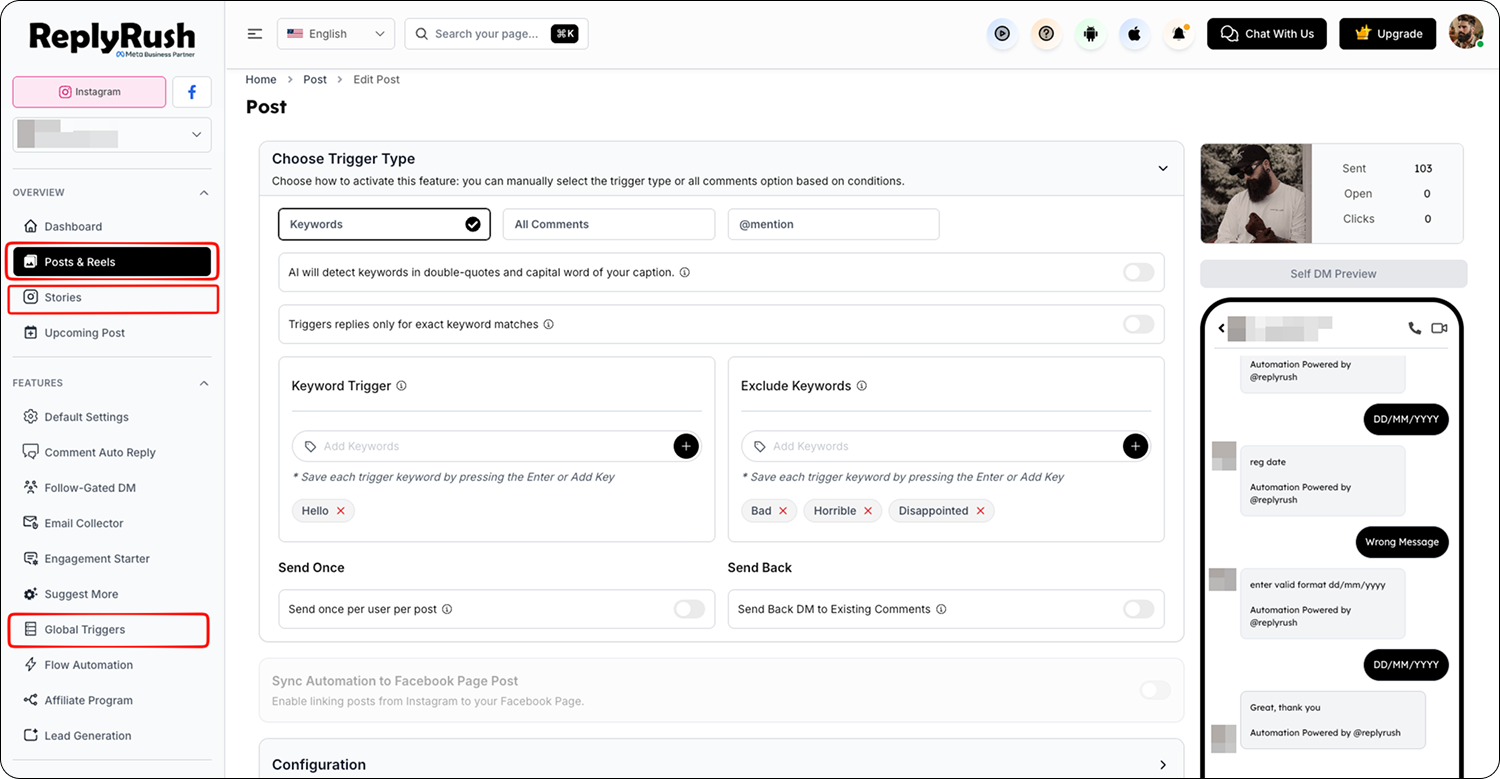
Task: Collapse the Choose Trigger Type panel
Action: (1163, 168)
